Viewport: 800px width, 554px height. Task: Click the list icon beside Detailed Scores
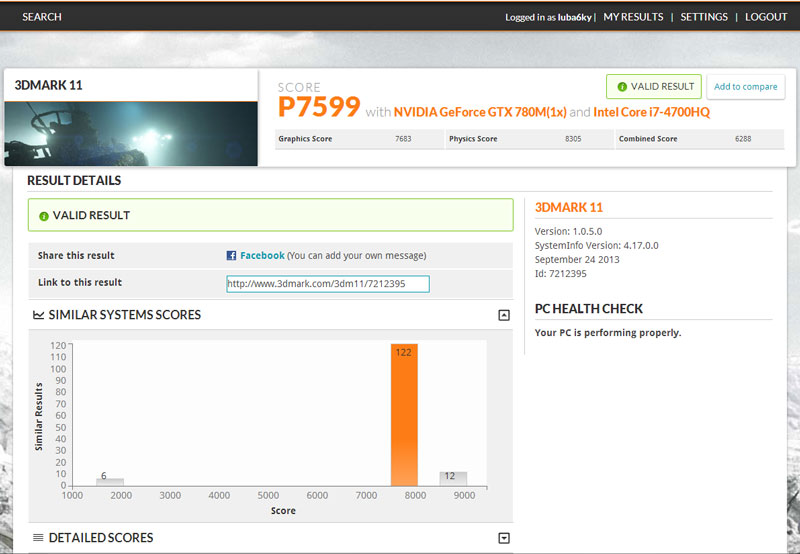coord(38,538)
